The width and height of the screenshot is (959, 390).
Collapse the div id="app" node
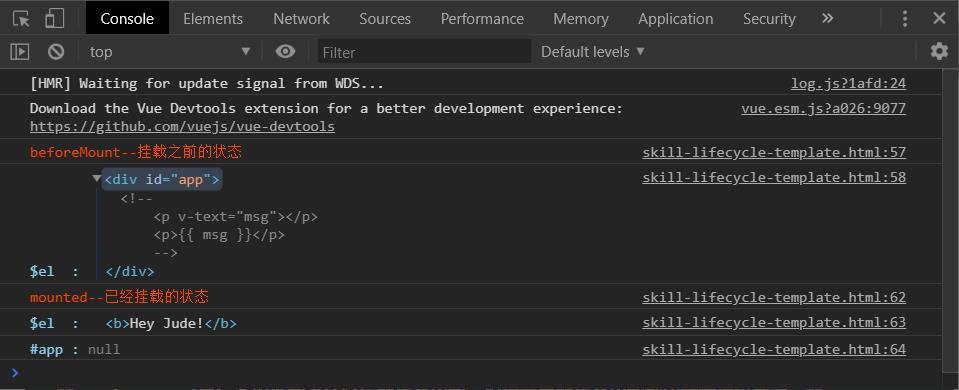[97, 178]
